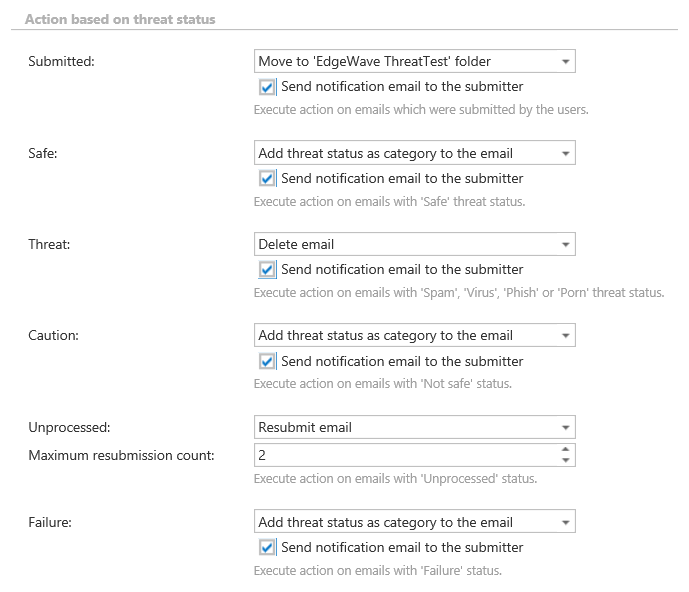The image size is (689, 592).
Task: Click arrow beside 'Move to EdgeWave ThreatTest folder'
Action: 565,62
